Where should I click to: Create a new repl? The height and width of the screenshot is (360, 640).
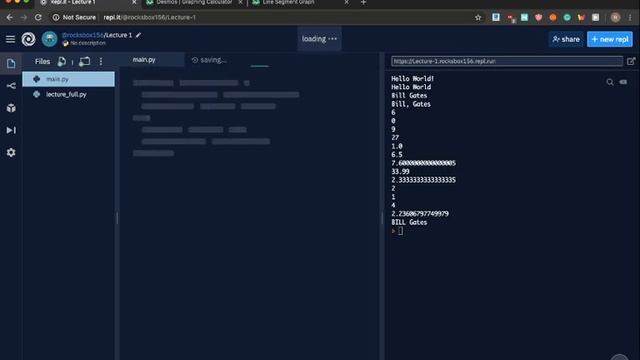click(610, 39)
